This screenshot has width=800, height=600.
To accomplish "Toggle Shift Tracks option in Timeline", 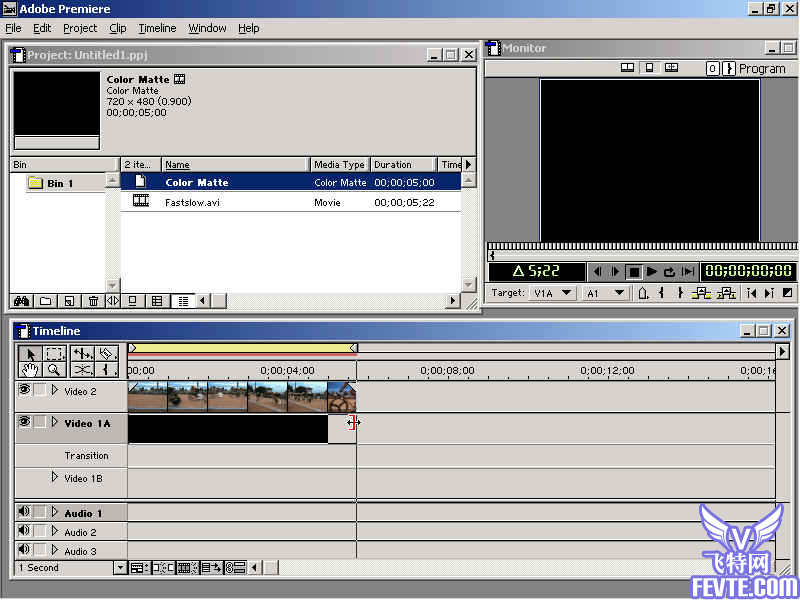I will click(x=211, y=567).
